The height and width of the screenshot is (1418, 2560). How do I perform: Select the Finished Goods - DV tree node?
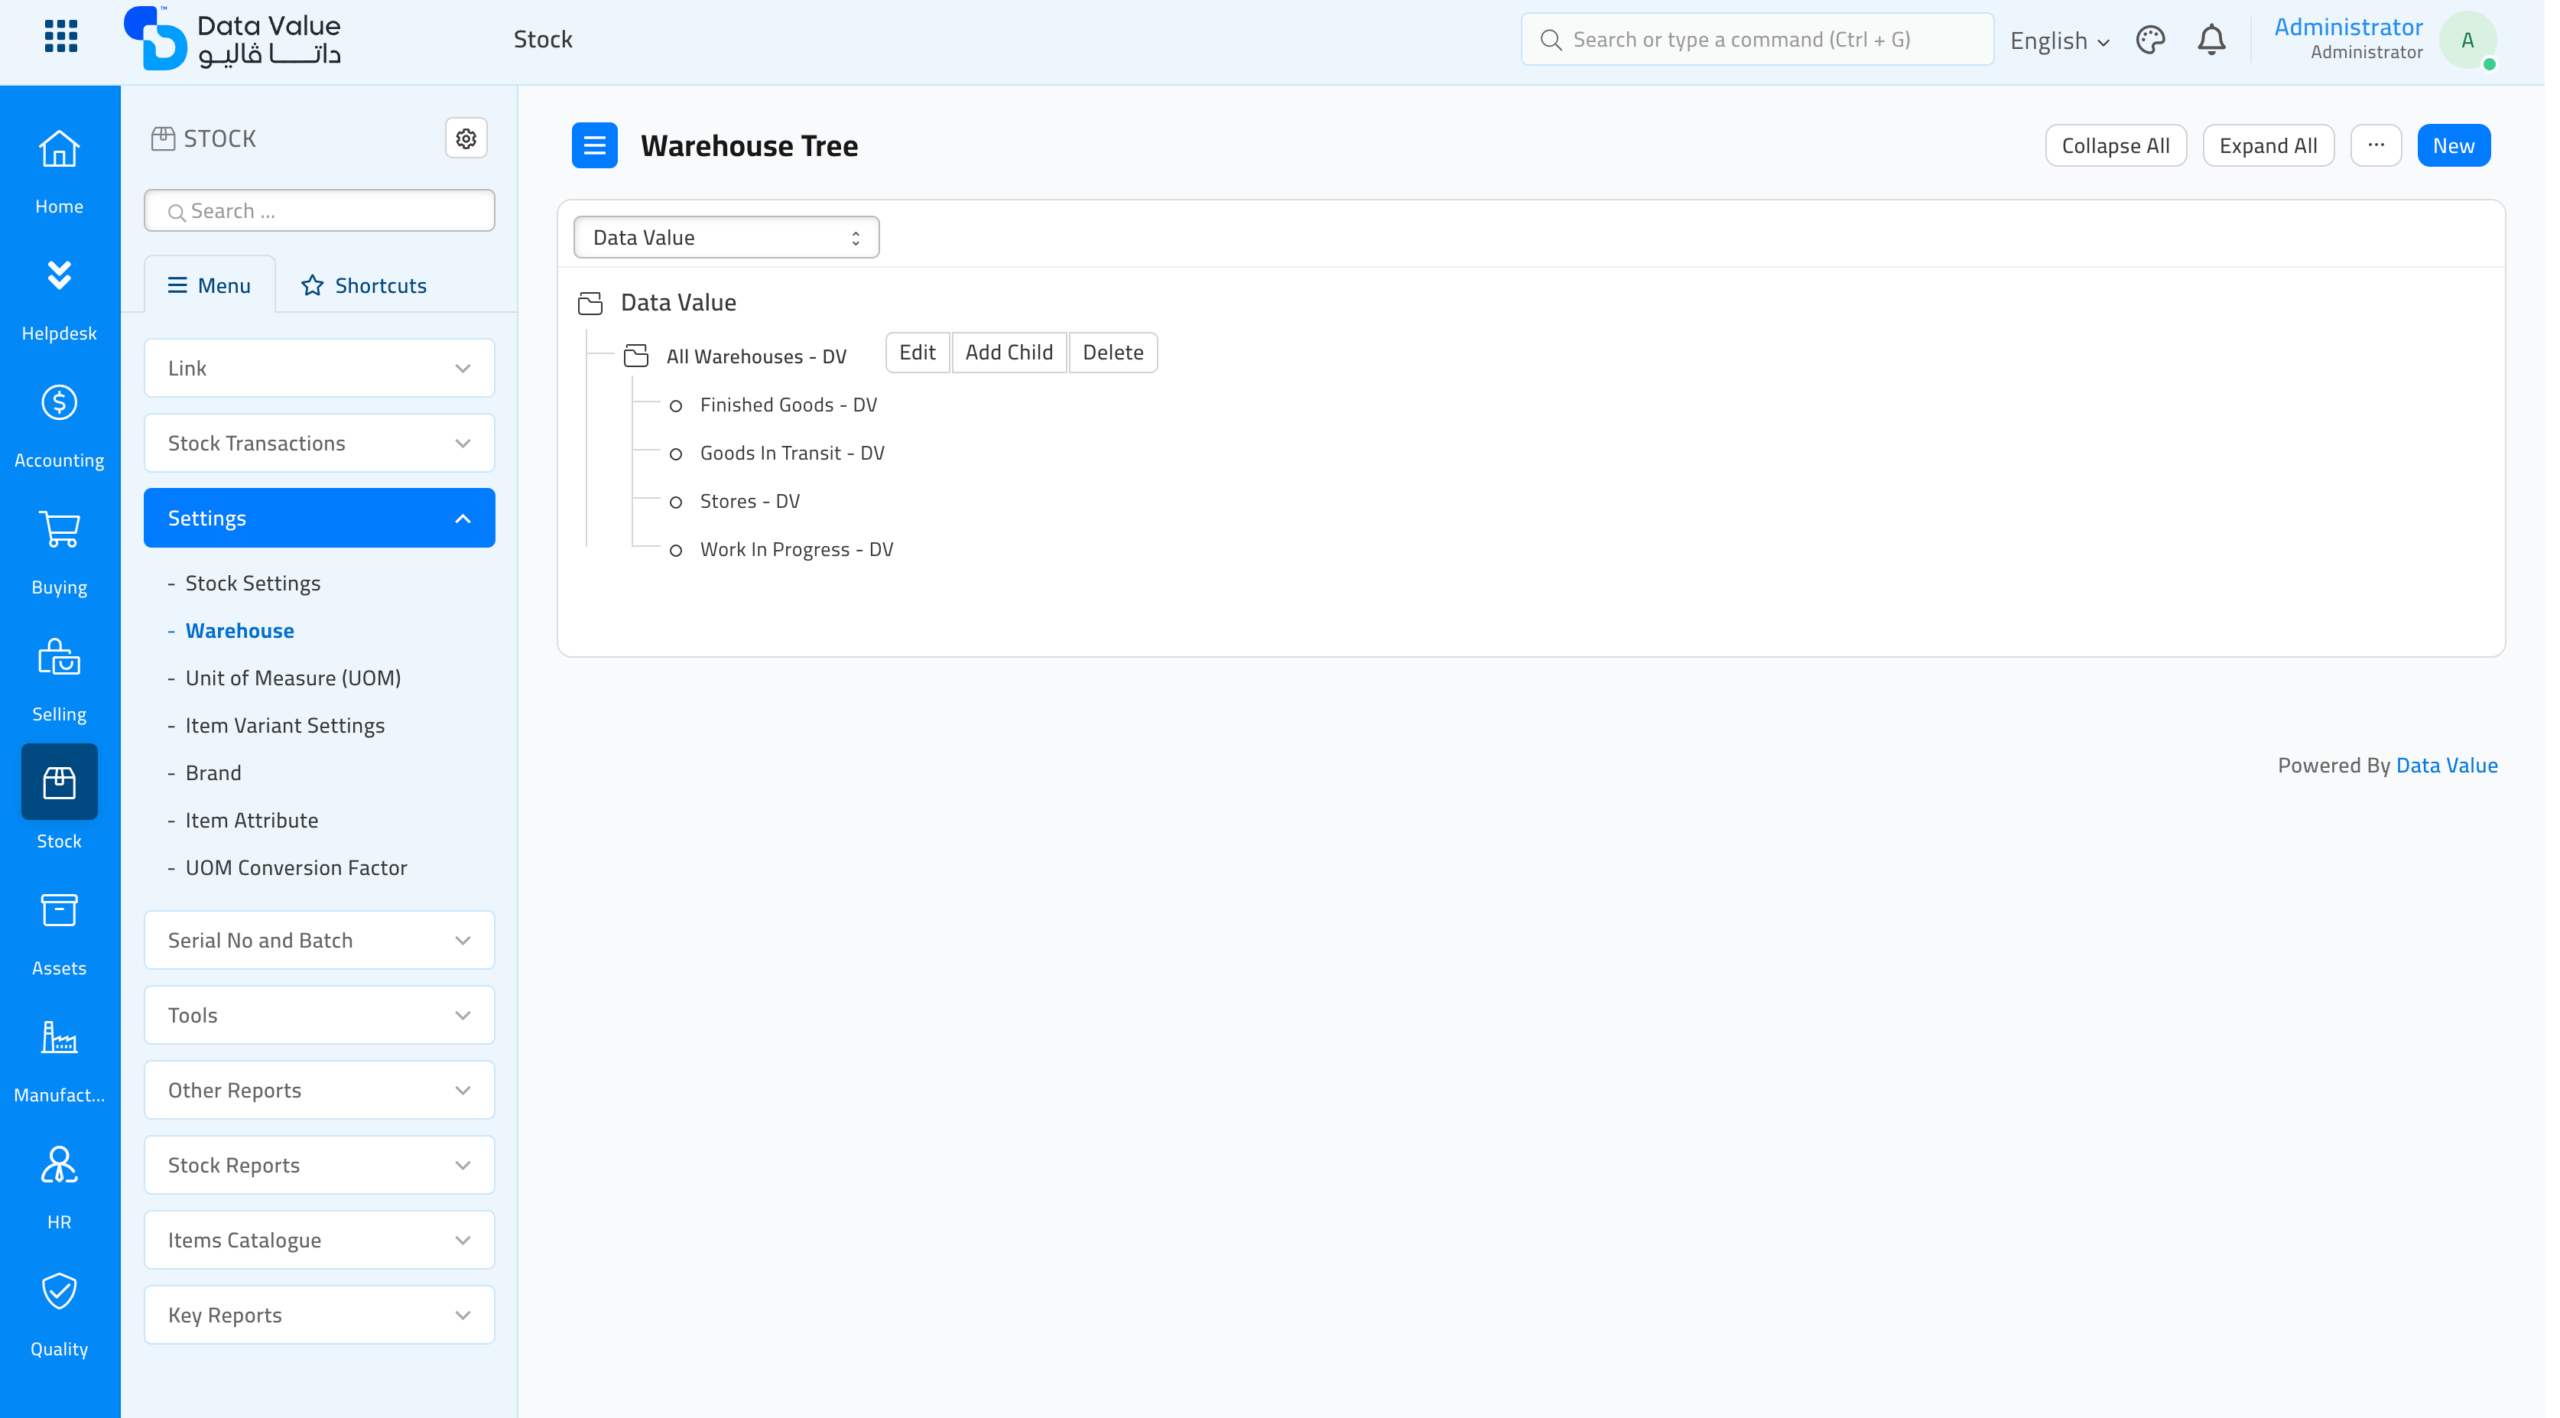788,405
